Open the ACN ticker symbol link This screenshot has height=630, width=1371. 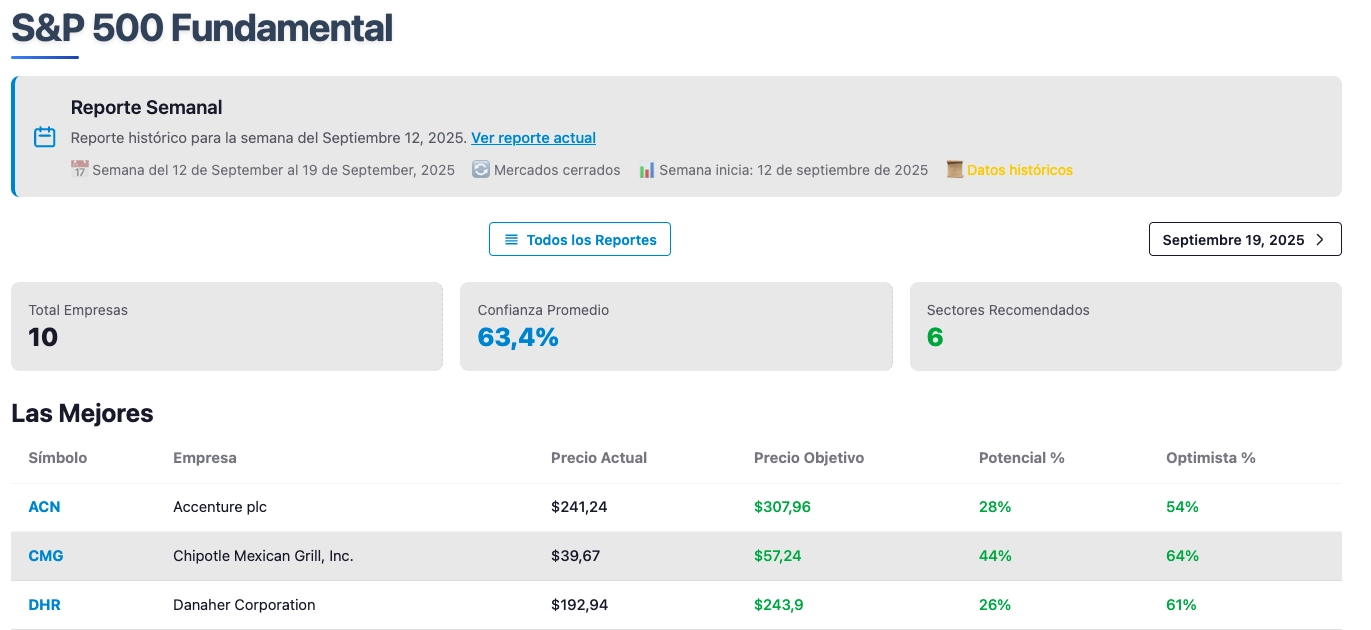pyautogui.click(x=44, y=507)
